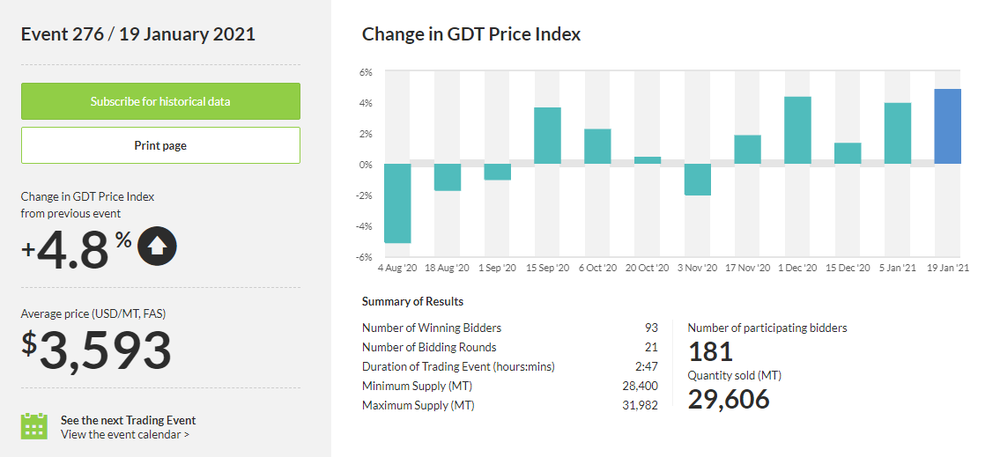Select the 15 Dec '20 chart bar
The image size is (1000, 457).
click(847, 154)
